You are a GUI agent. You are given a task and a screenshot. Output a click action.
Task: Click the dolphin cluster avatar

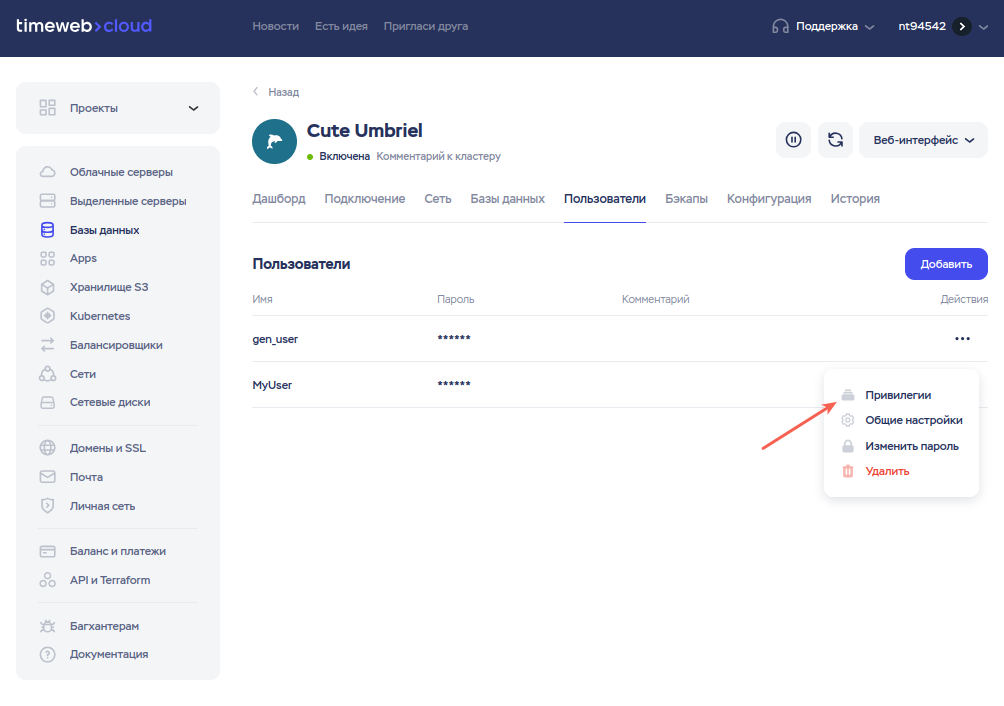[275, 141]
